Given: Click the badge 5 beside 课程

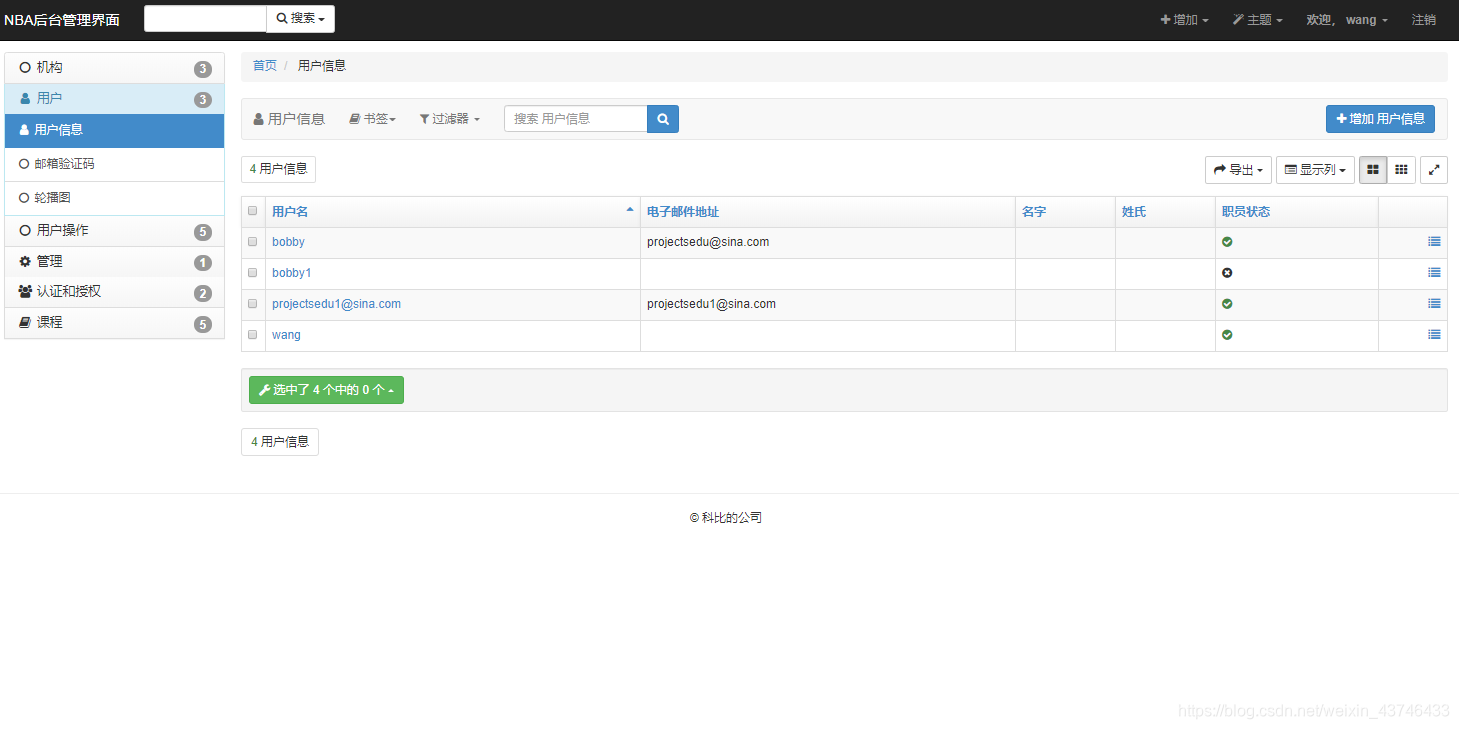Looking at the screenshot, I should (x=203, y=324).
